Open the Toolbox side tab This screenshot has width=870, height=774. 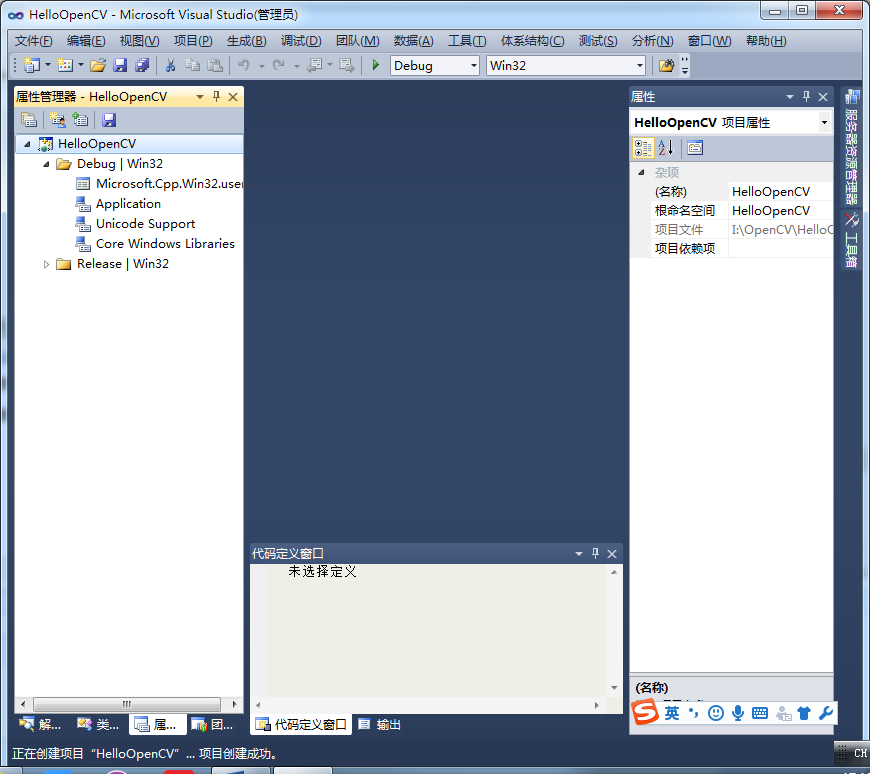click(x=852, y=240)
